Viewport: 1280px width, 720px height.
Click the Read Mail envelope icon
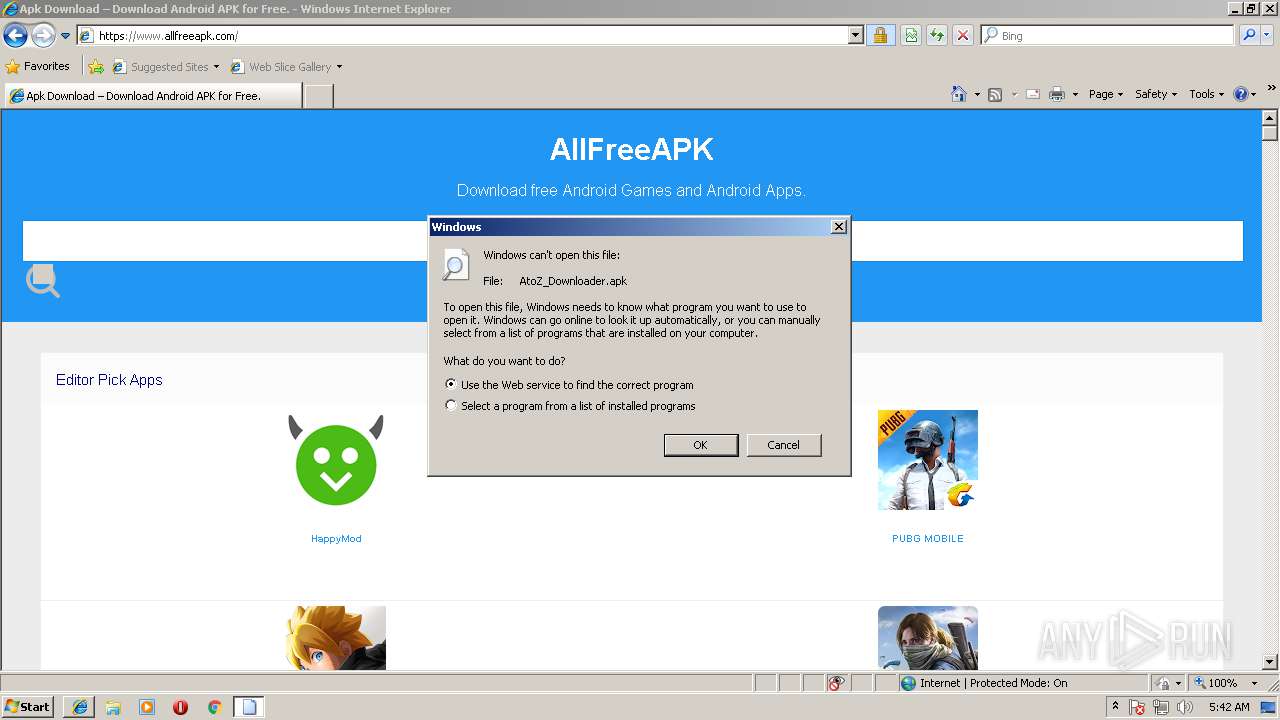tap(1032, 94)
